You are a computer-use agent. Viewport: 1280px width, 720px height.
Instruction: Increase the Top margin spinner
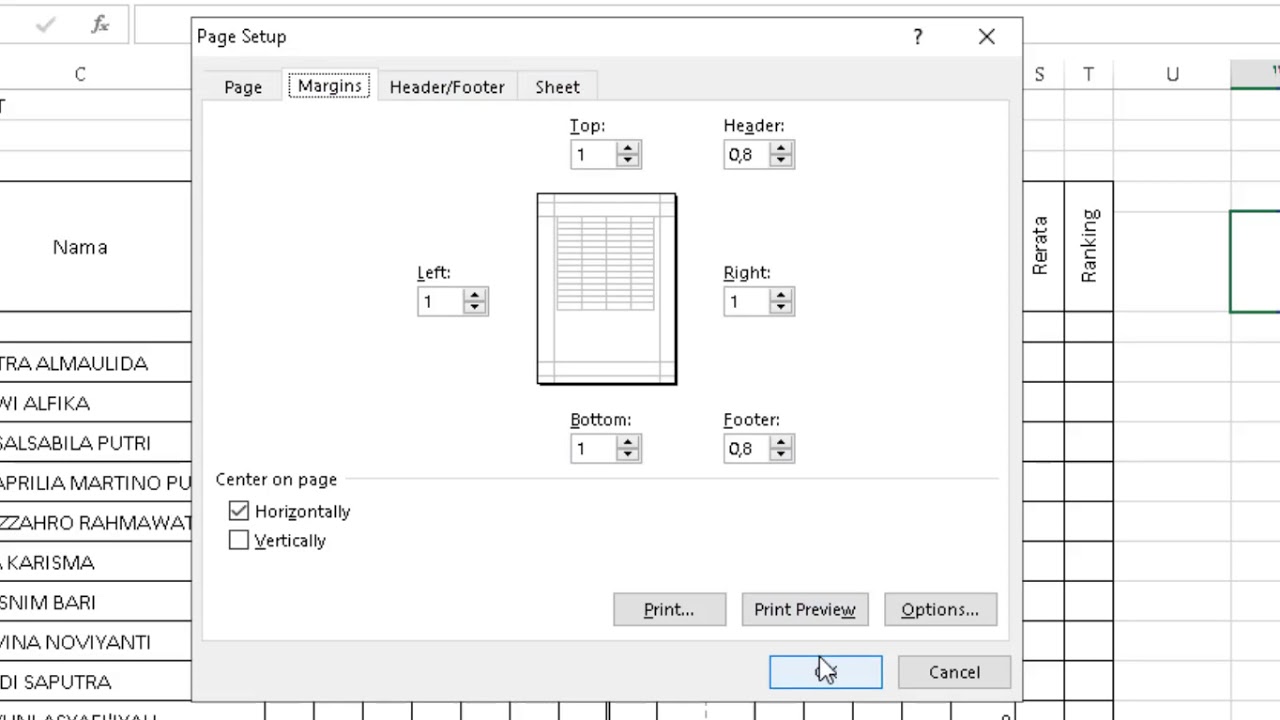tap(628, 148)
